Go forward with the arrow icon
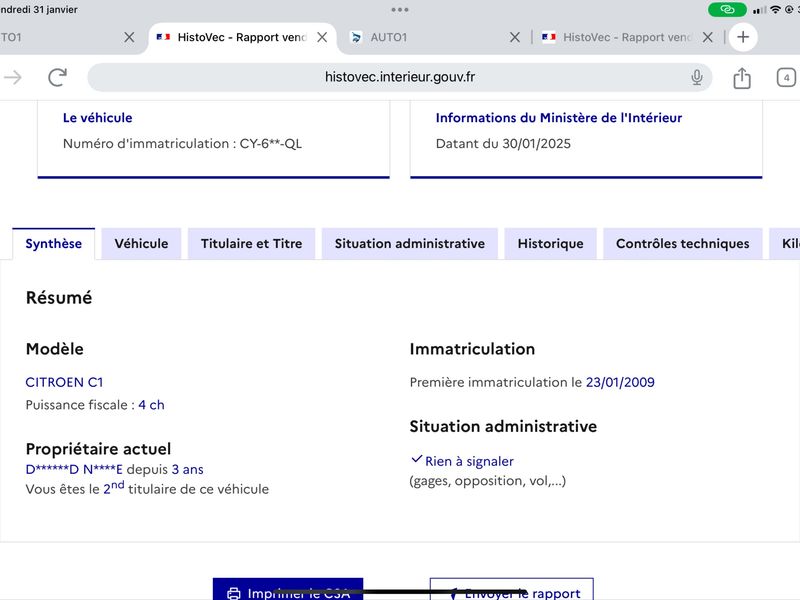The image size is (800, 600). pos(13,78)
